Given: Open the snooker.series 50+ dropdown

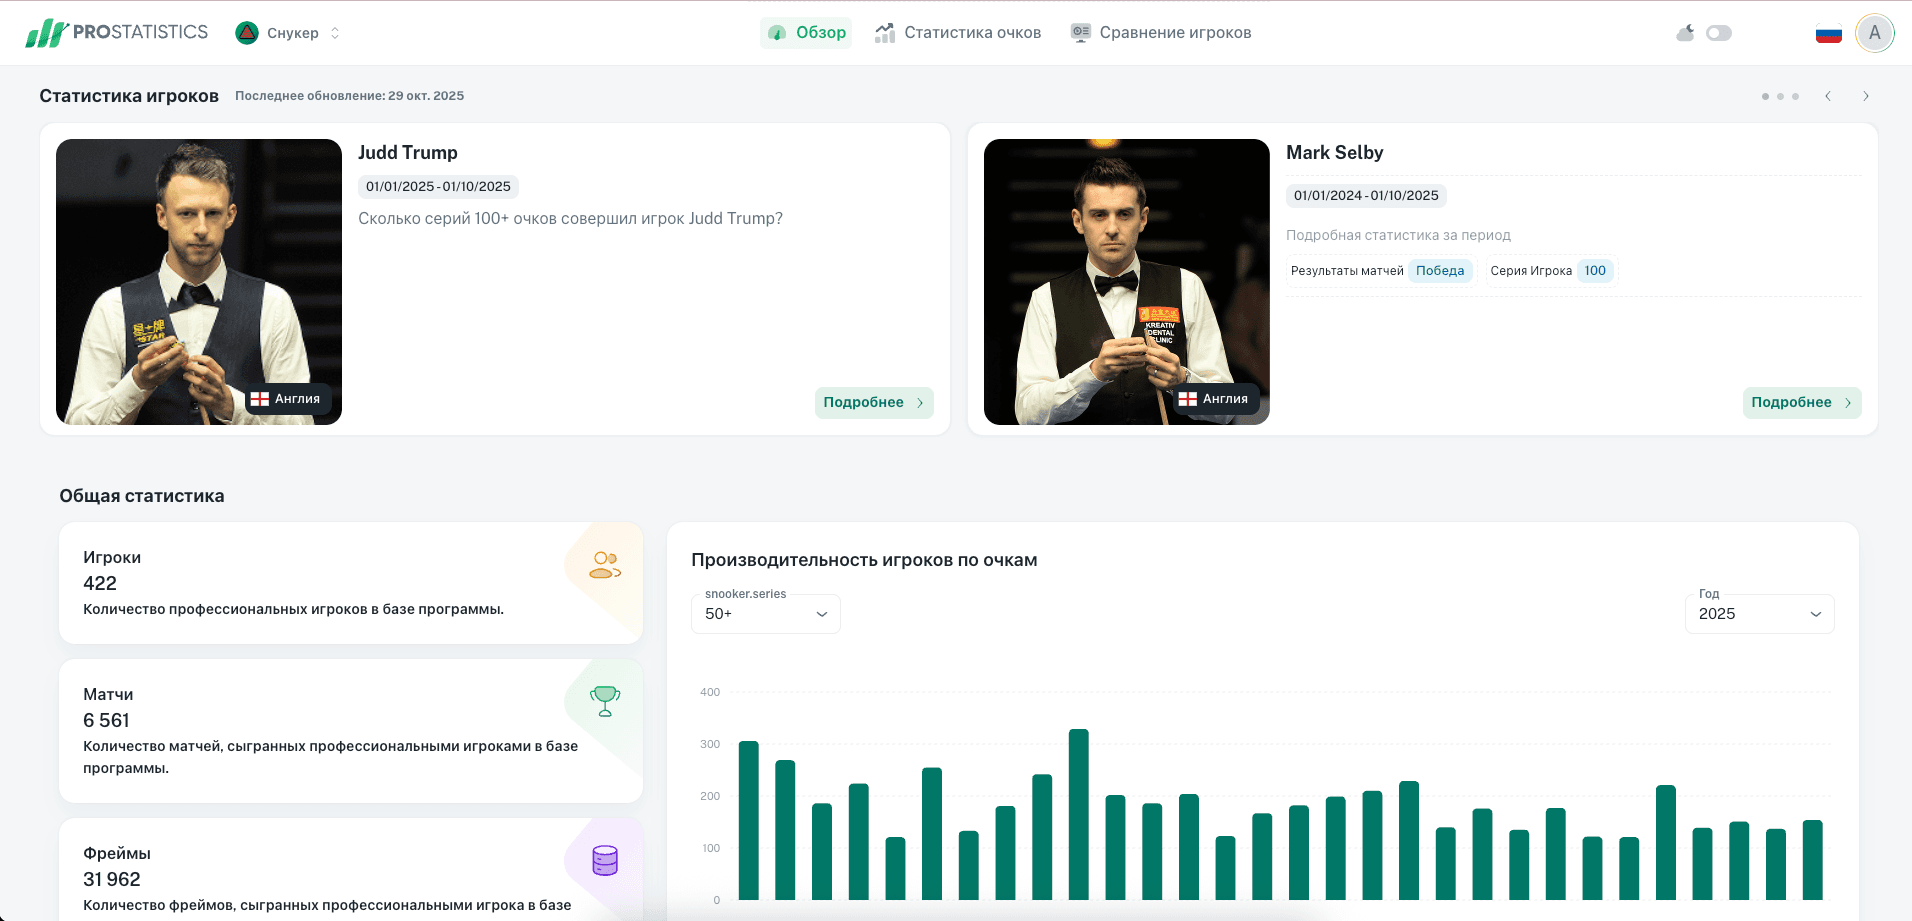Looking at the screenshot, I should (x=764, y=613).
